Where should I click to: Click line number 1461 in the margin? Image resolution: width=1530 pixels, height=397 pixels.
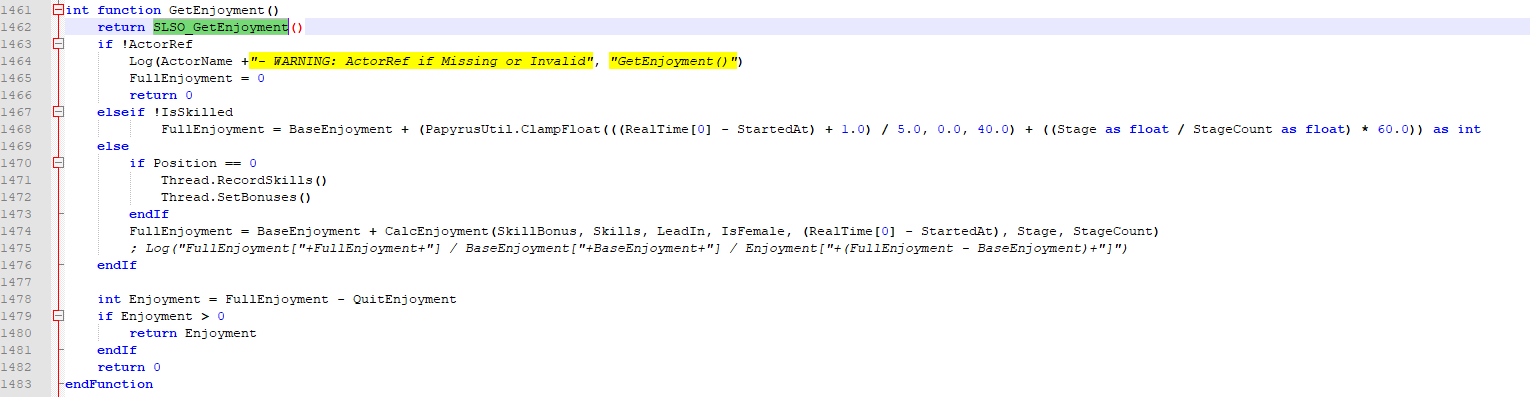(x=17, y=10)
